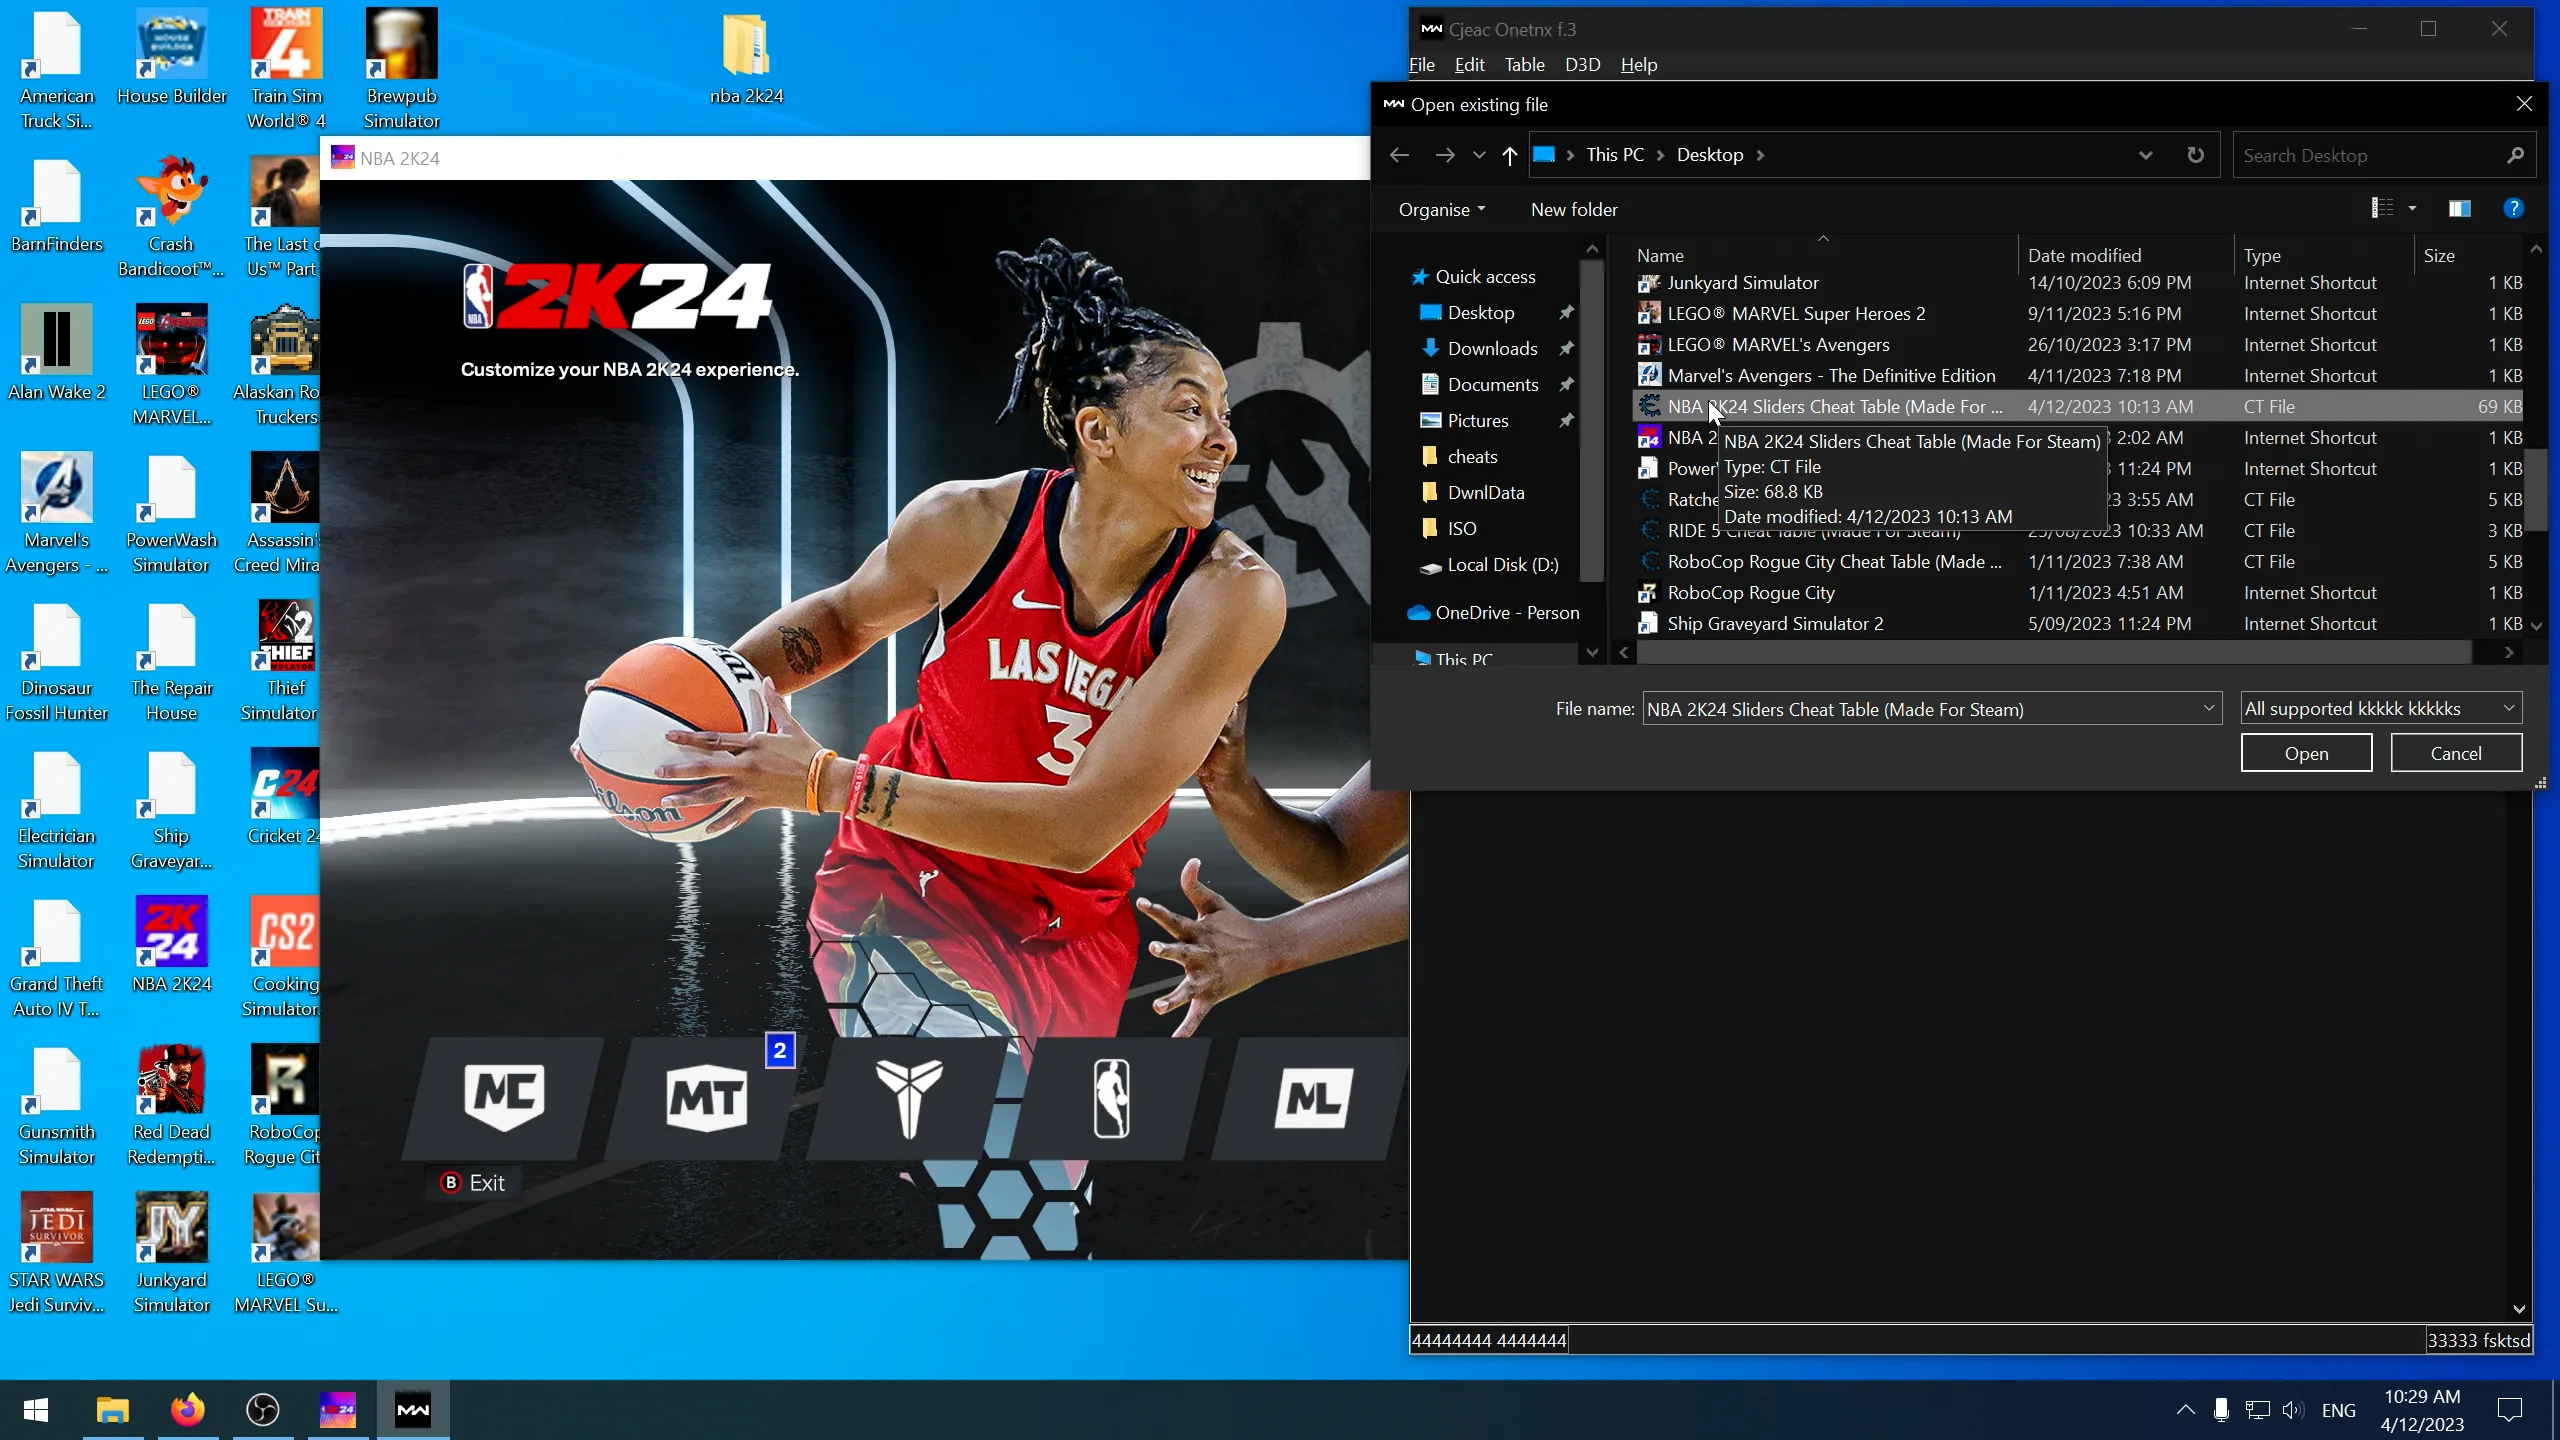2560x1440 pixels.
Task: Open MyCAREER mode via the MC icon
Action: click(503, 1097)
